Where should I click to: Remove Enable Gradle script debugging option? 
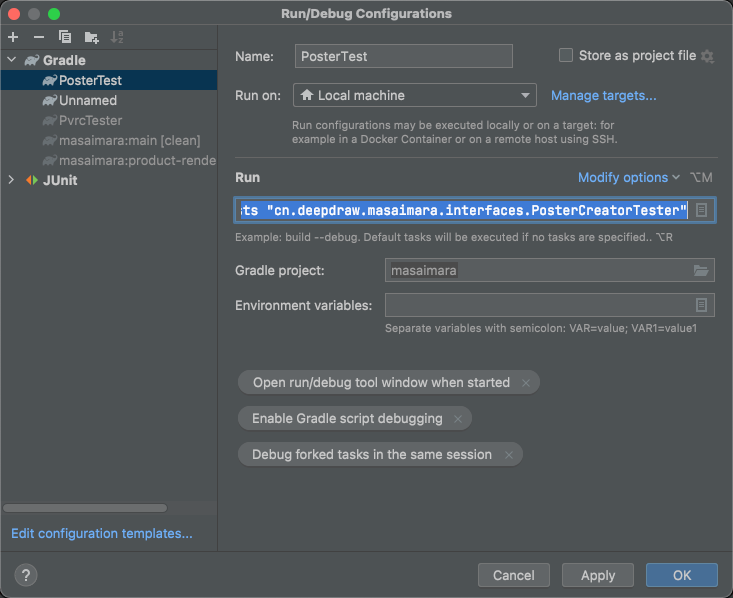458,419
